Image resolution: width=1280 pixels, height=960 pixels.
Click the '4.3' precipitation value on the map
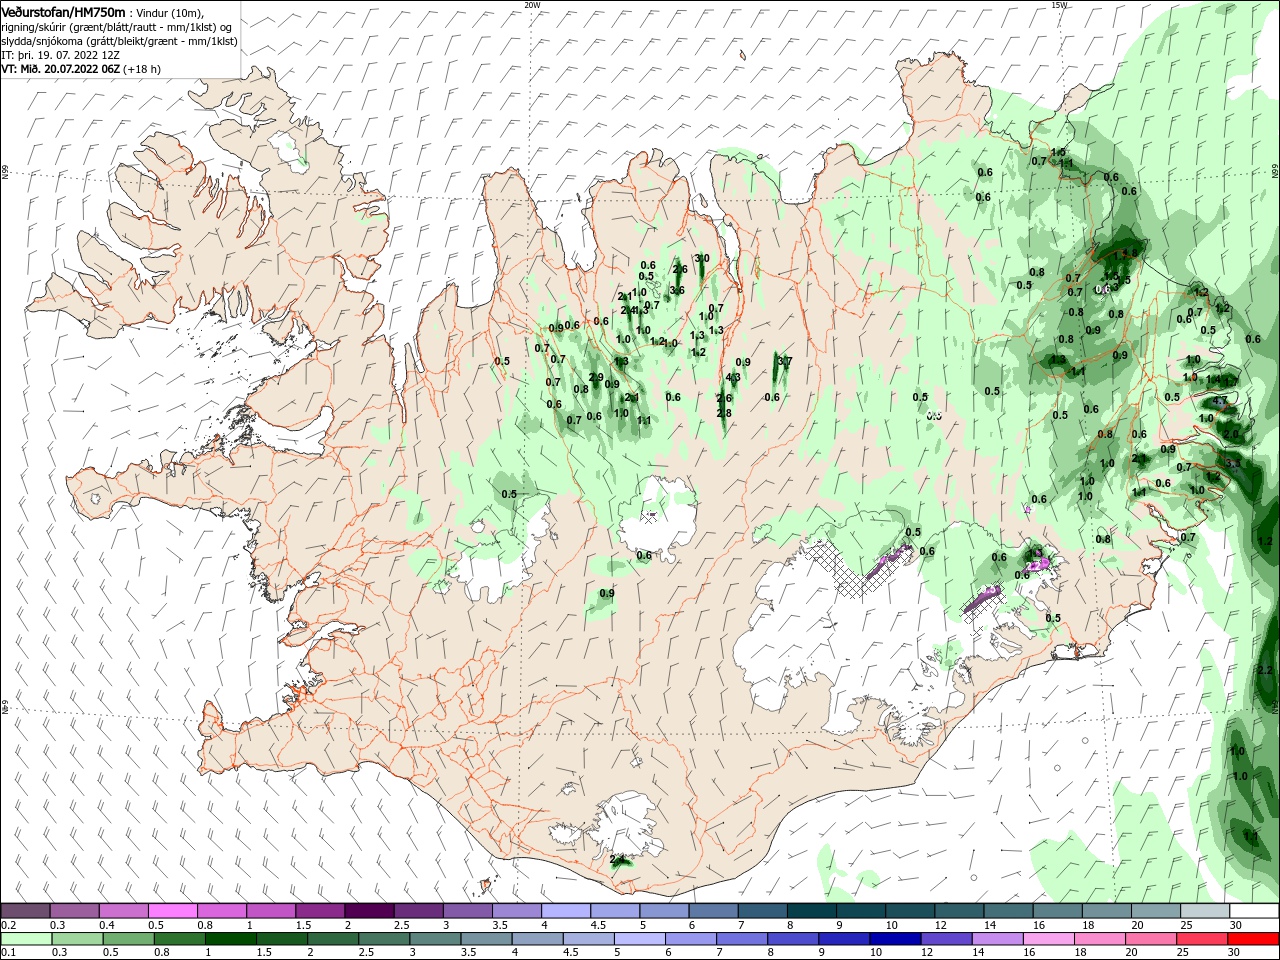734,378
